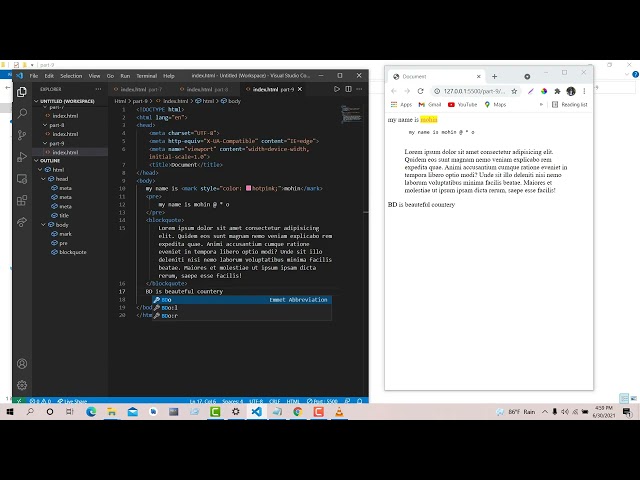Click errors and warnings count in status bar
Viewport: 640px width, 480px height.
(40, 401)
